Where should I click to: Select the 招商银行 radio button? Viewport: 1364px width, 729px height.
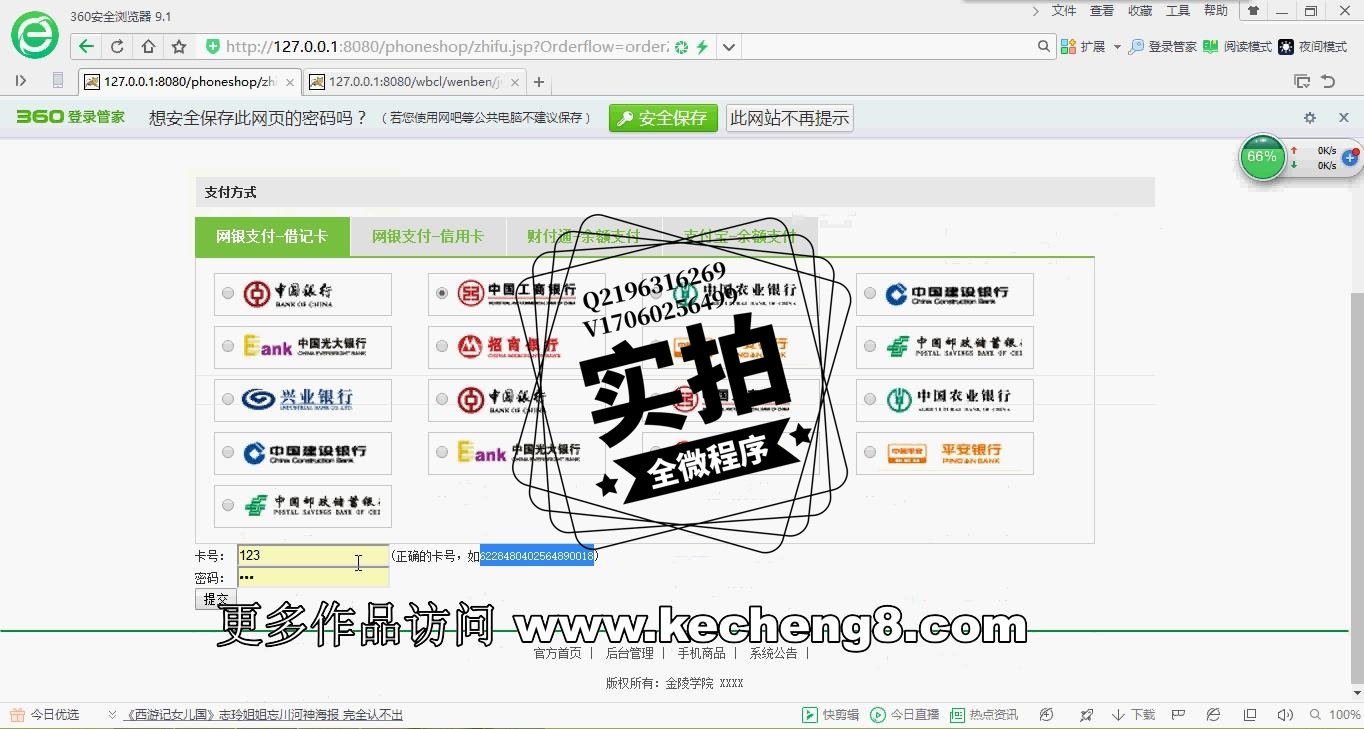point(442,346)
